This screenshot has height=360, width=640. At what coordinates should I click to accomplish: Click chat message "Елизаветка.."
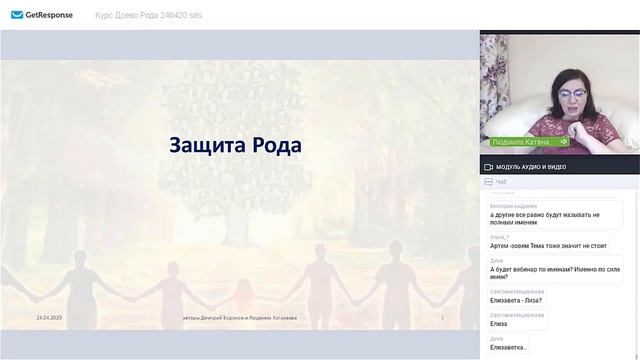508,347
